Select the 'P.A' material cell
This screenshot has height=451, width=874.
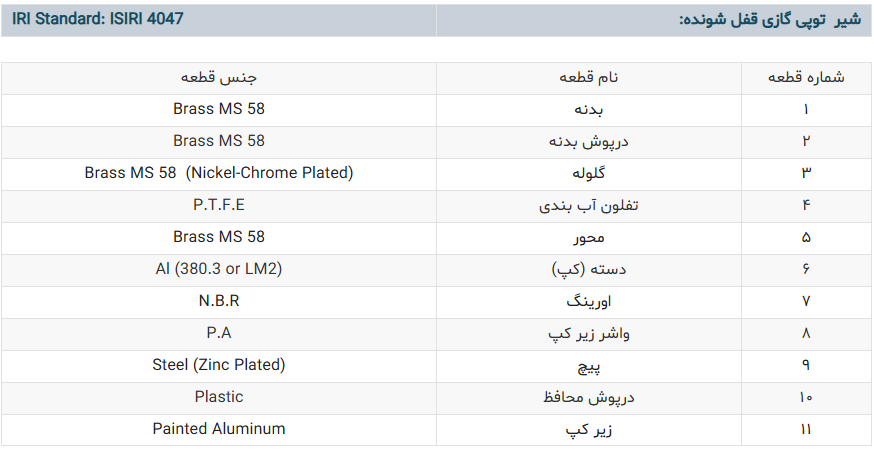tap(219, 333)
